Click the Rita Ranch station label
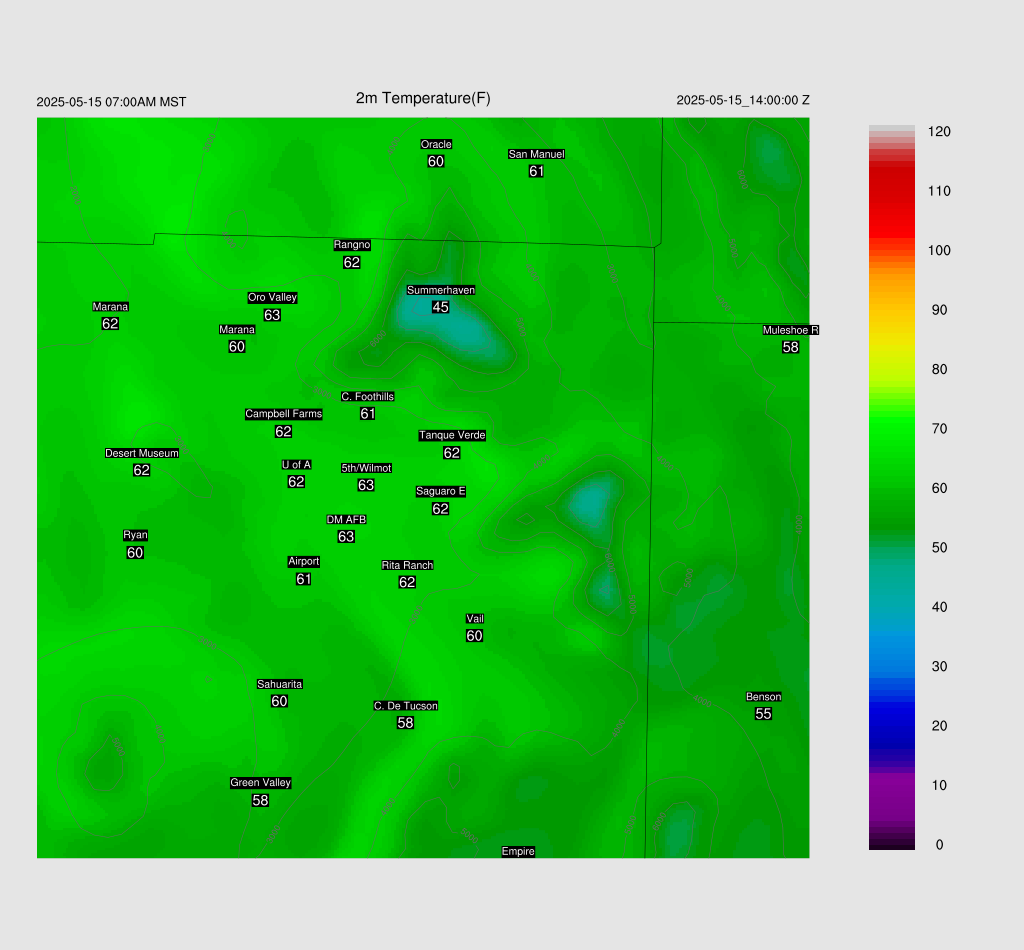Image resolution: width=1024 pixels, height=950 pixels. tap(408, 565)
